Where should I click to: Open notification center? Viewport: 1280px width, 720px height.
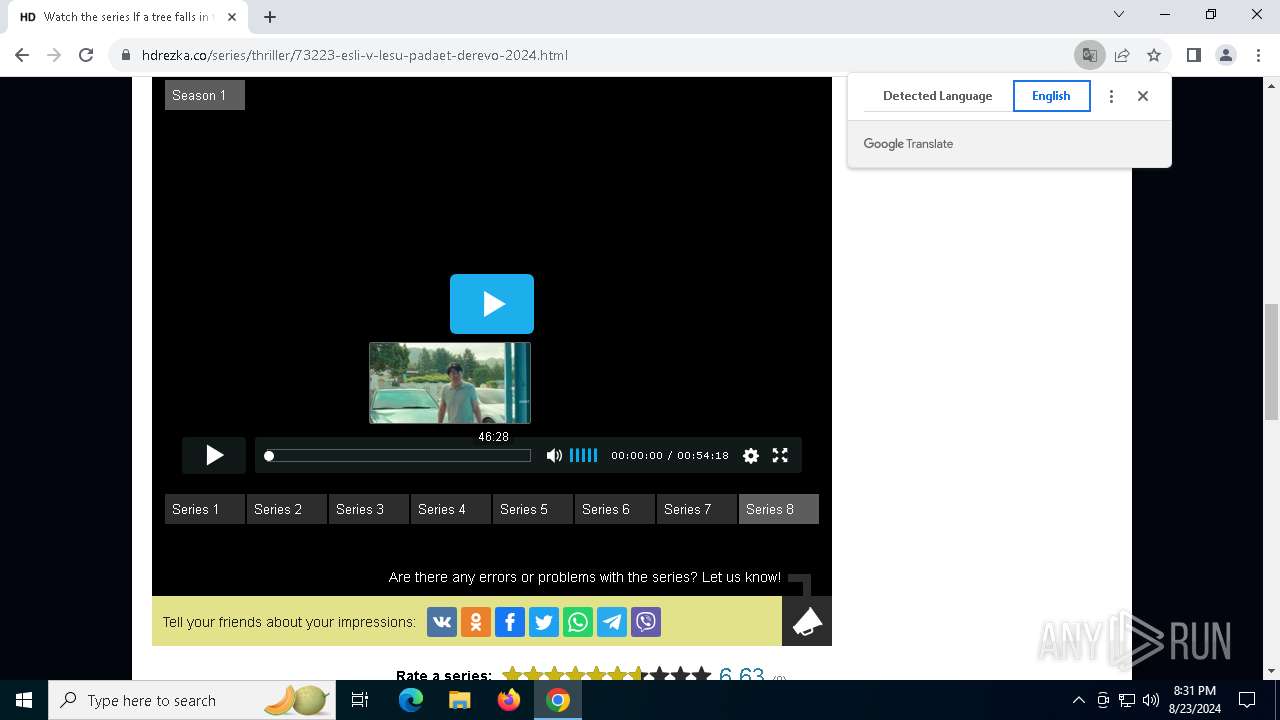pyautogui.click(x=1247, y=700)
